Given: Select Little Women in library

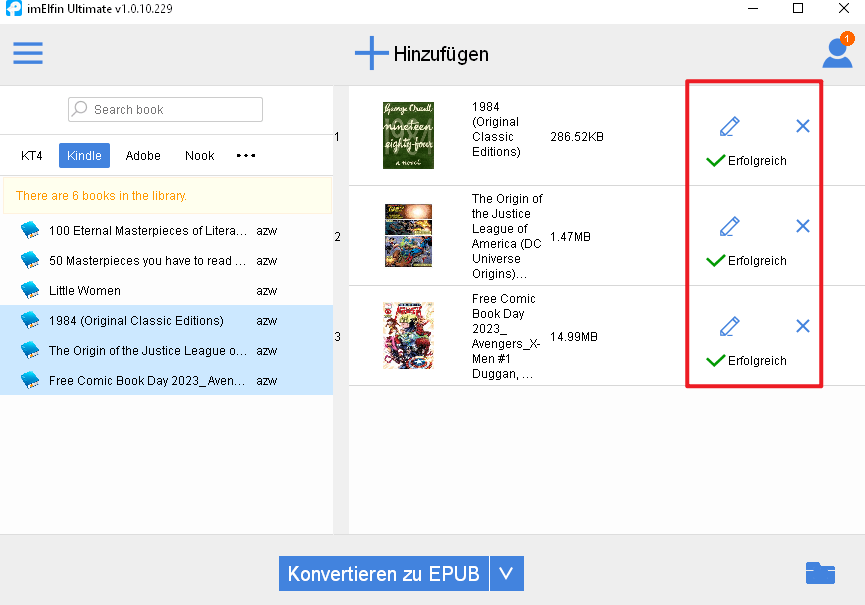Looking at the screenshot, I should [x=167, y=290].
